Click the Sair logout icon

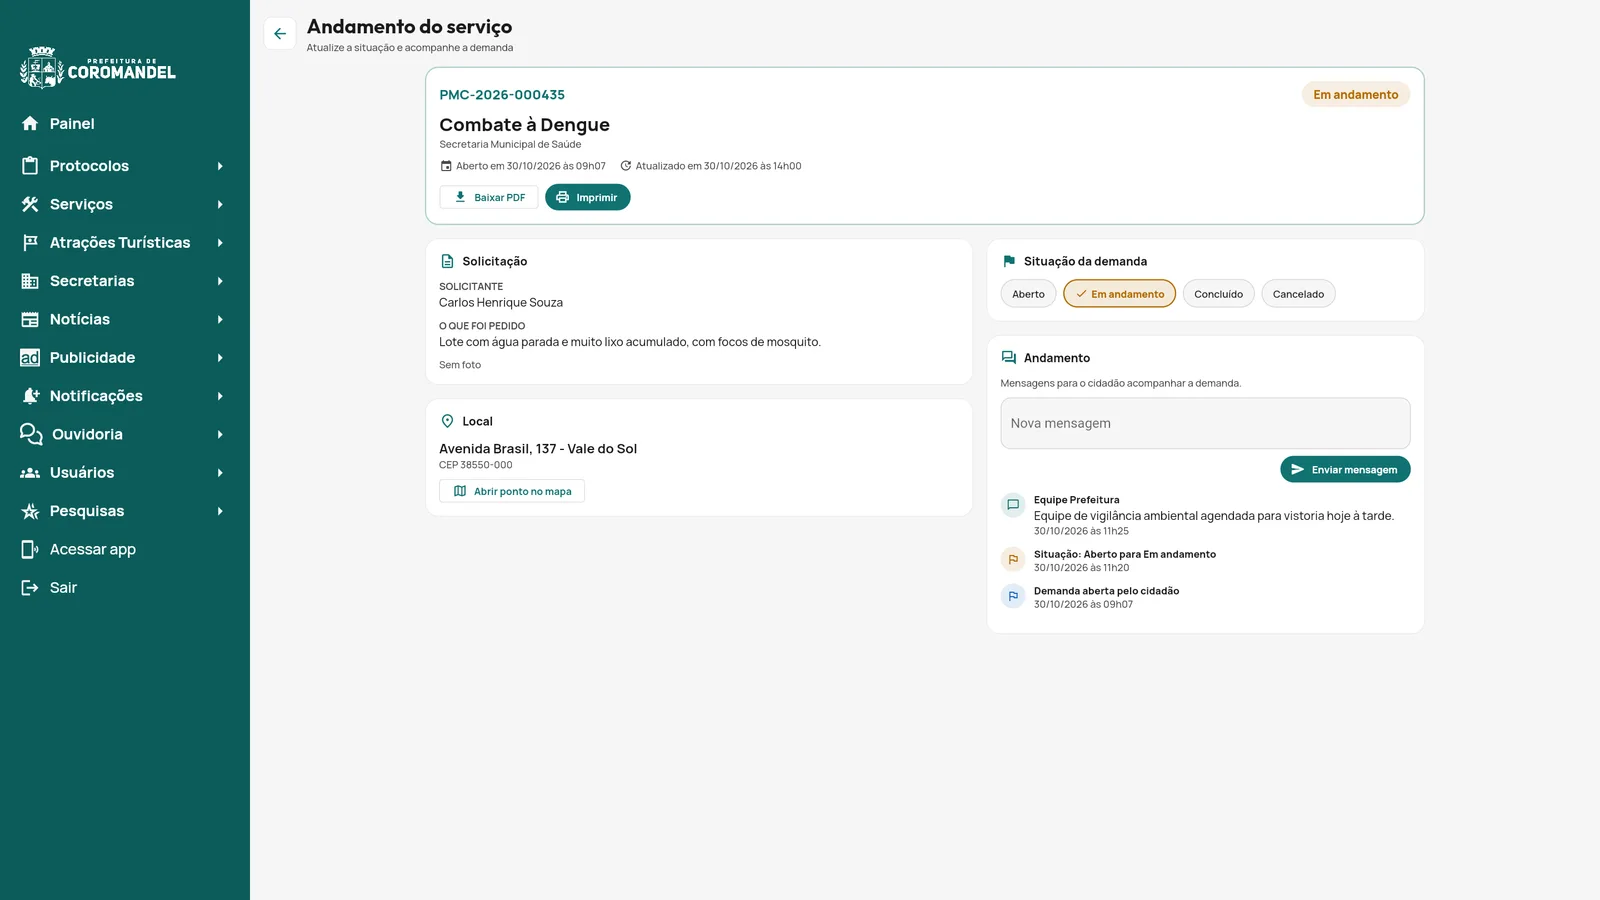[30, 588]
